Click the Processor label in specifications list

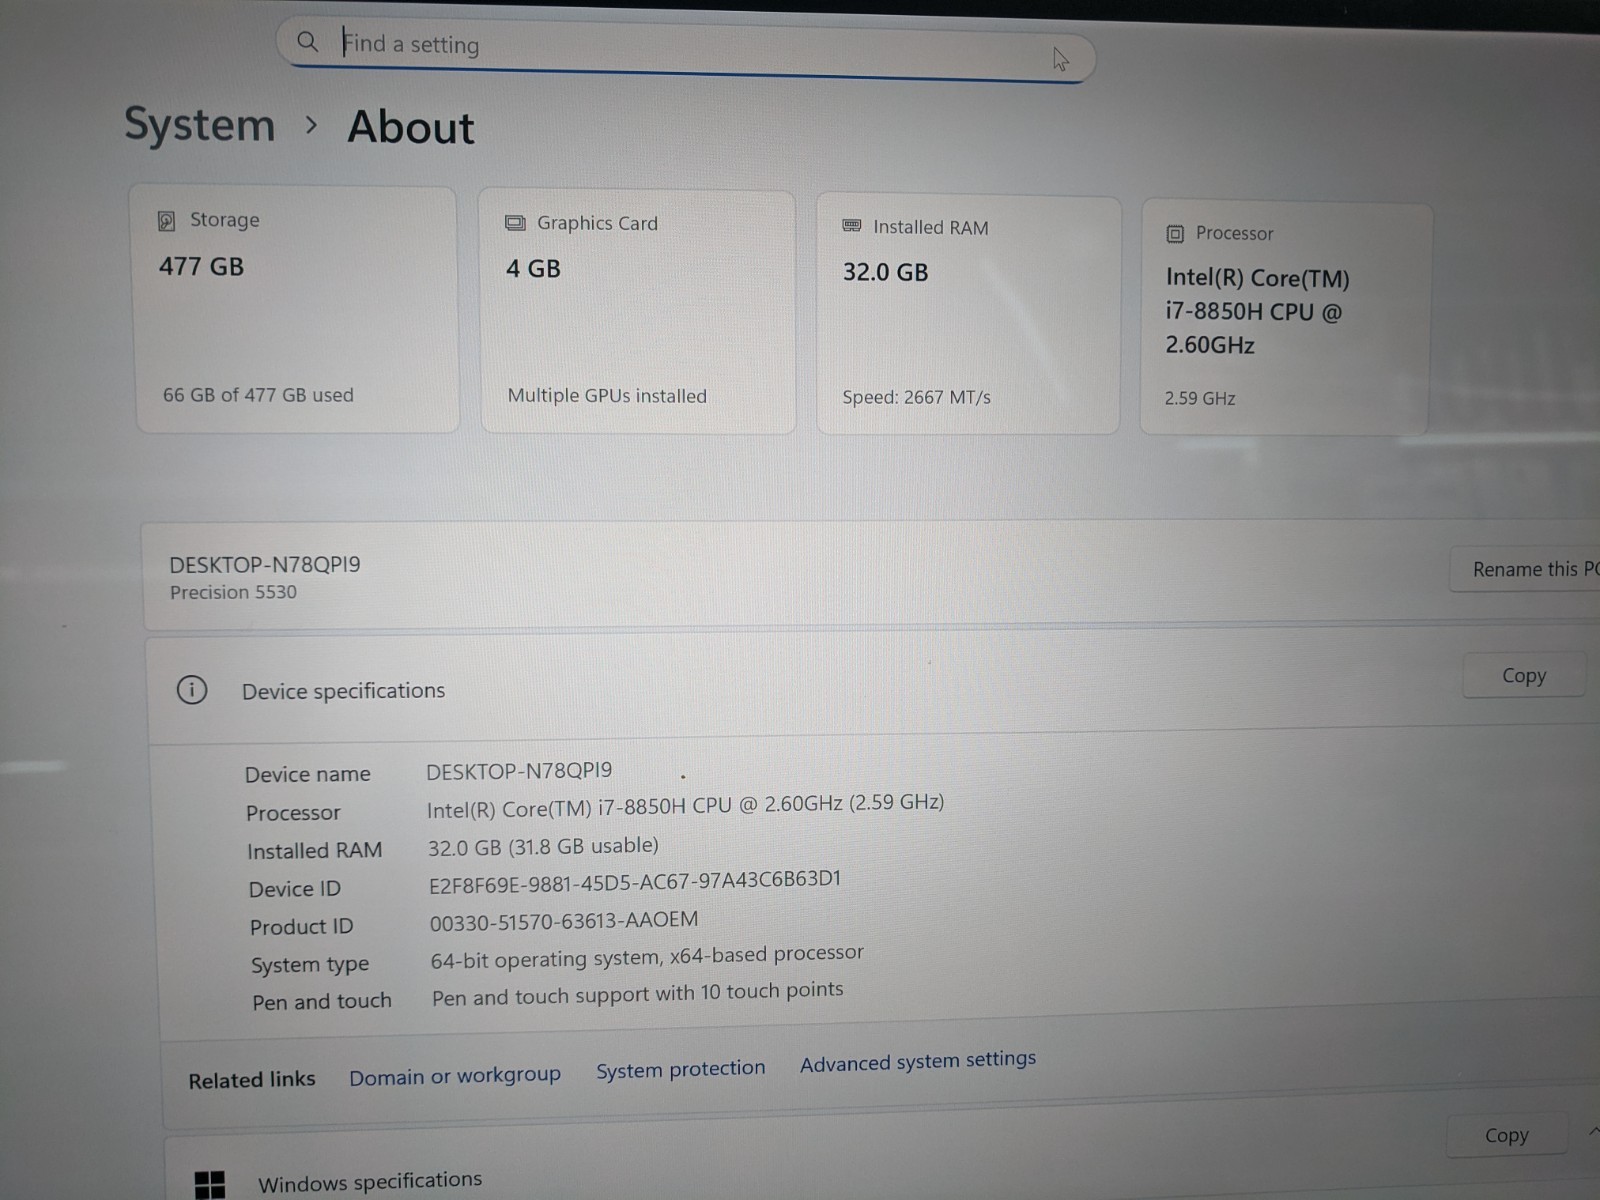pyautogui.click(x=293, y=813)
